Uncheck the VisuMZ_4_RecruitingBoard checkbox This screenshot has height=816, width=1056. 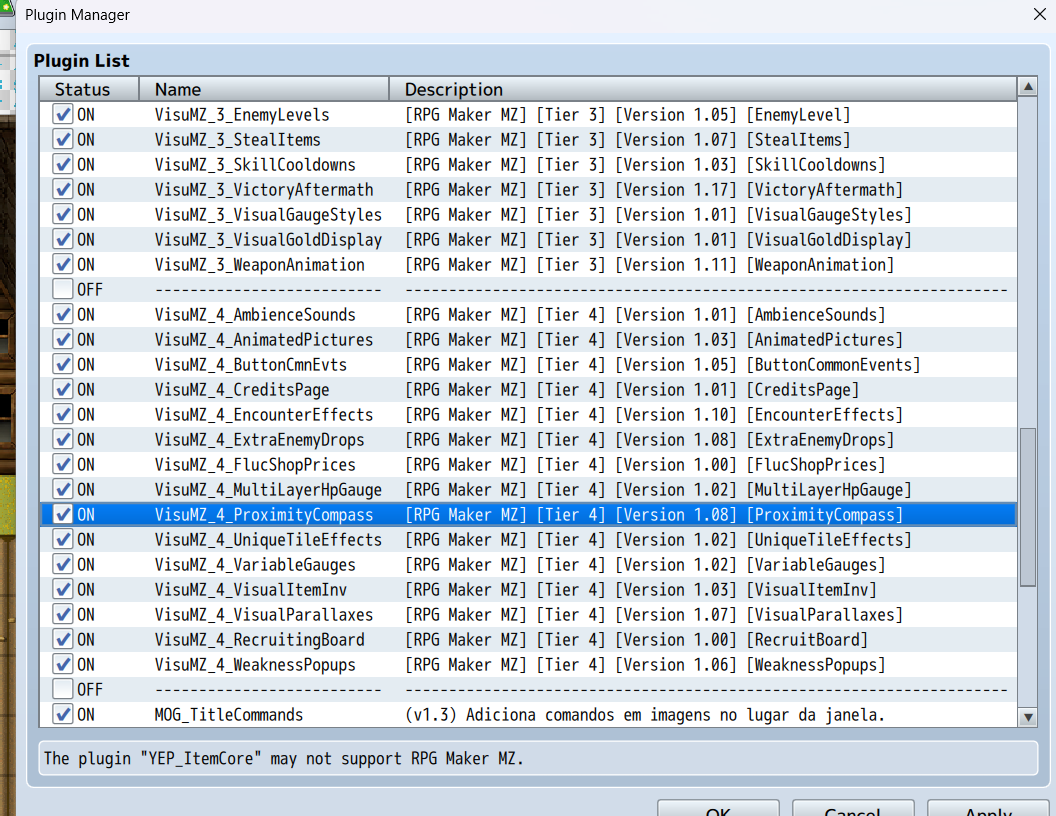(x=63, y=640)
